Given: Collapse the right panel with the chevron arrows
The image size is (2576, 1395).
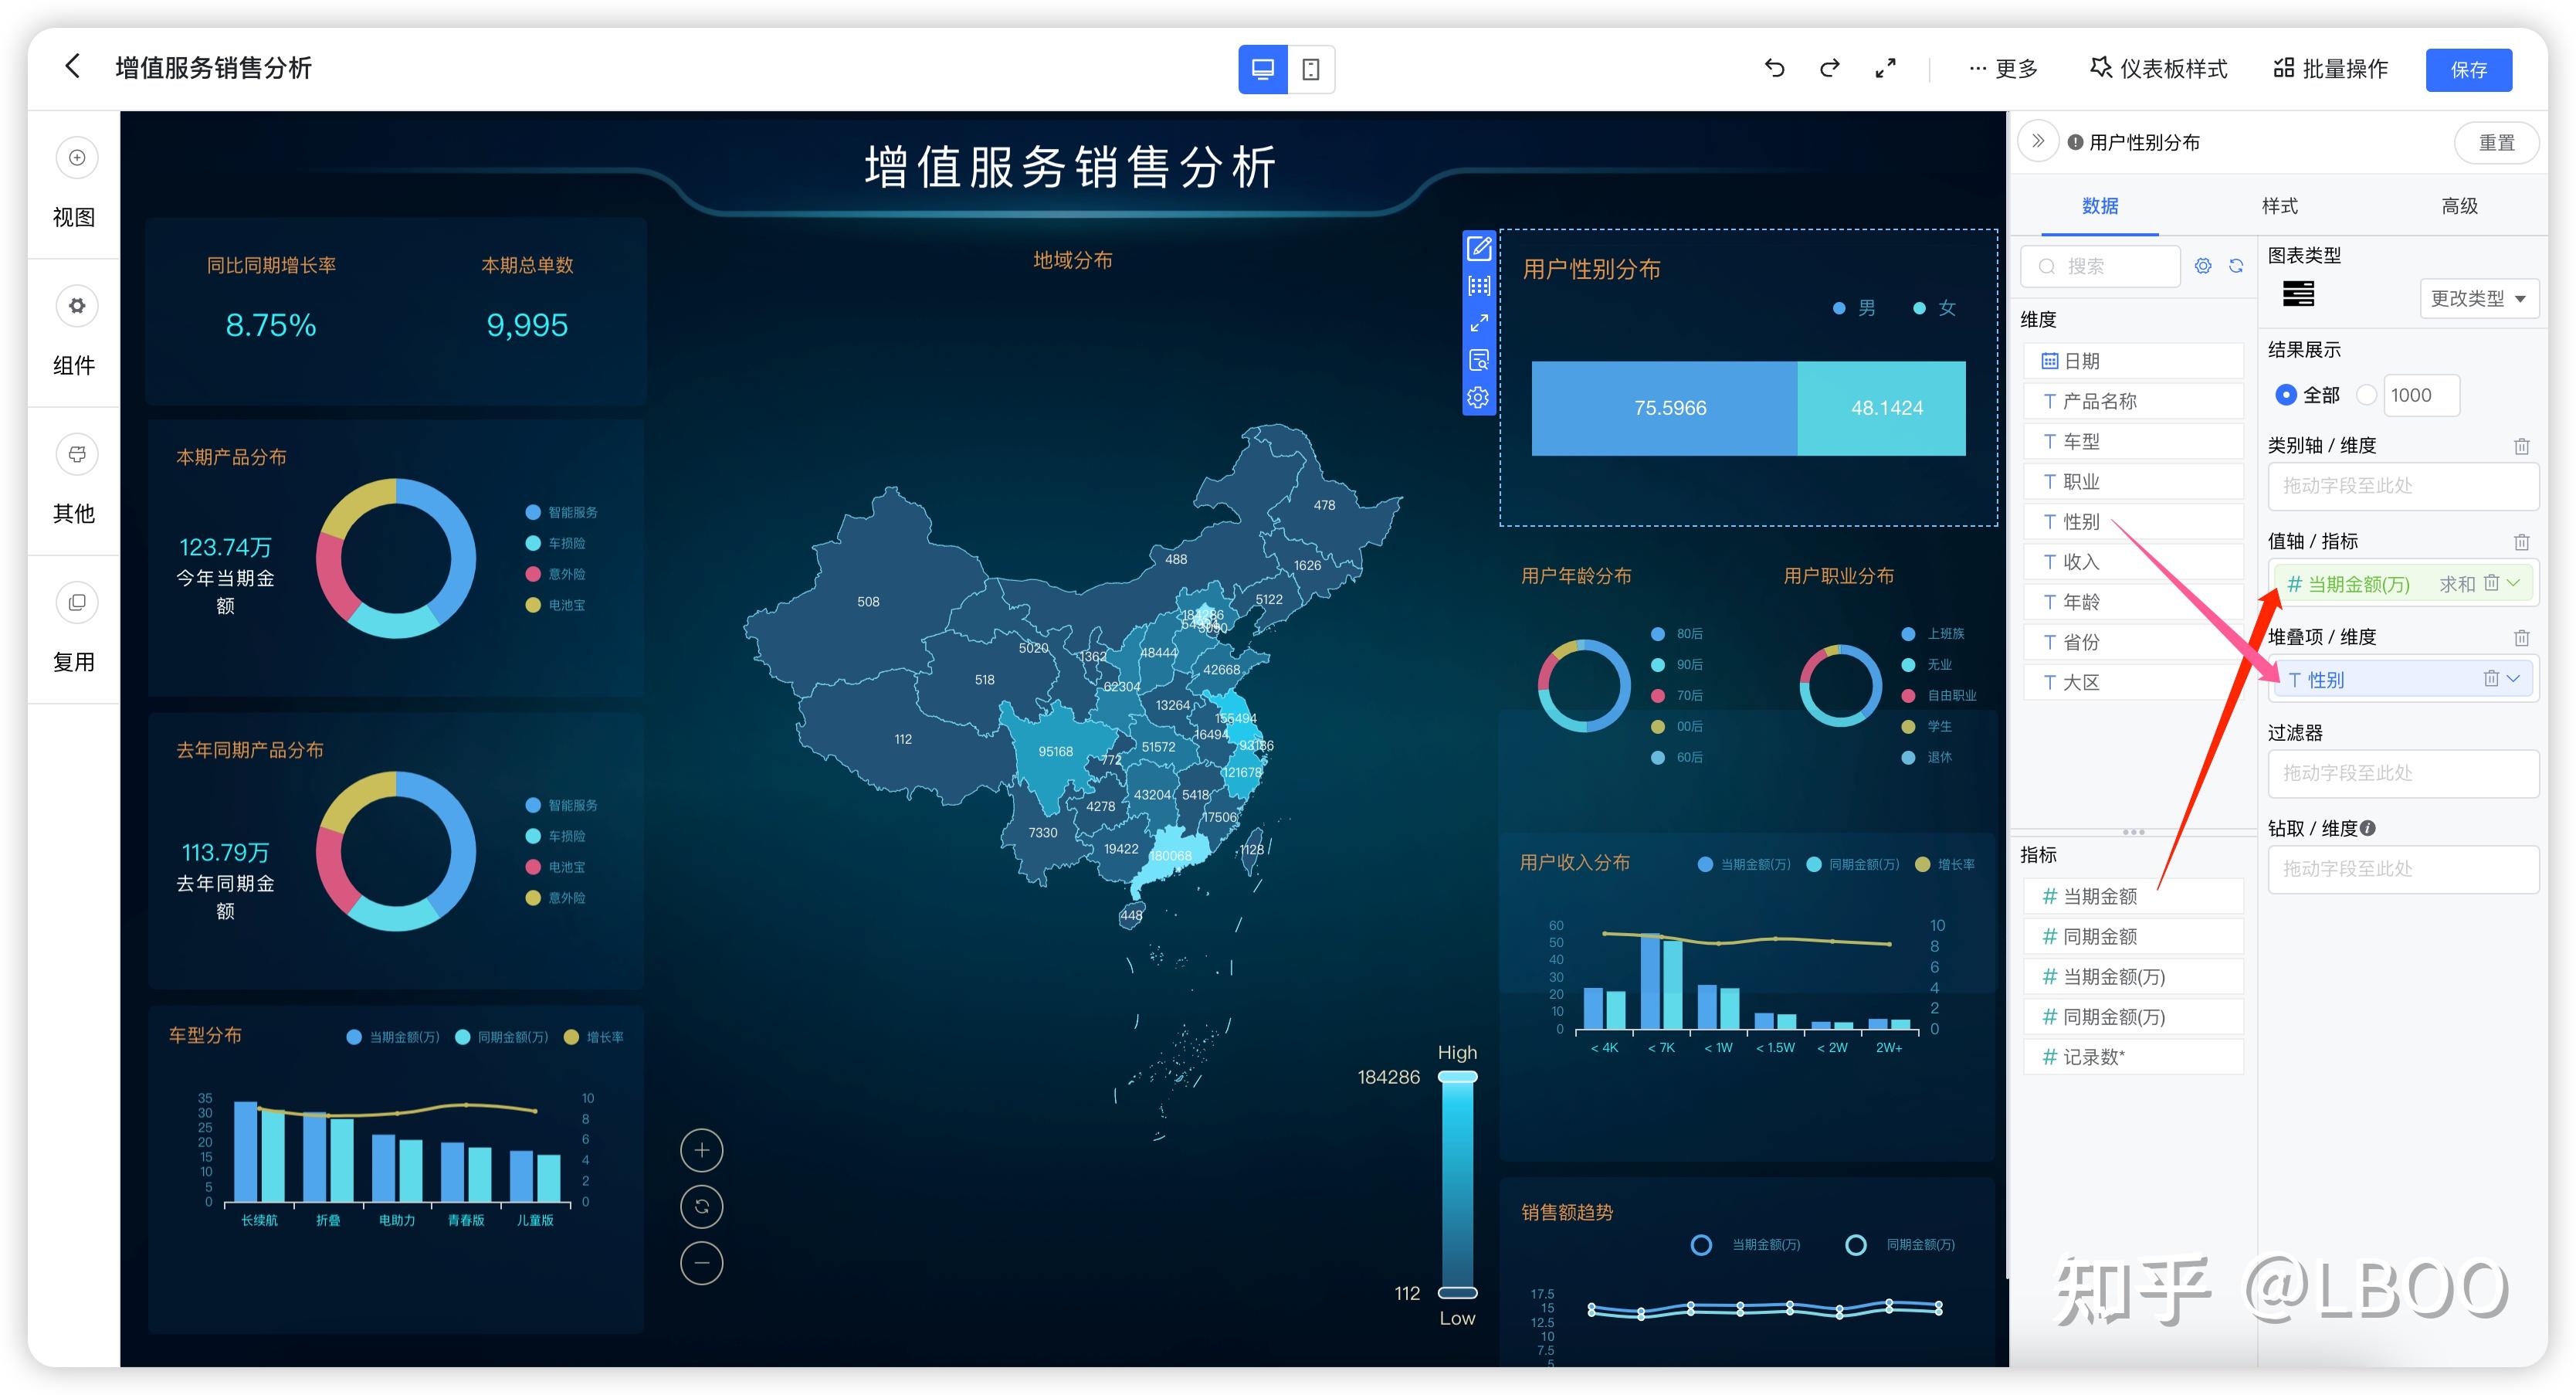Looking at the screenshot, I should [x=2038, y=140].
